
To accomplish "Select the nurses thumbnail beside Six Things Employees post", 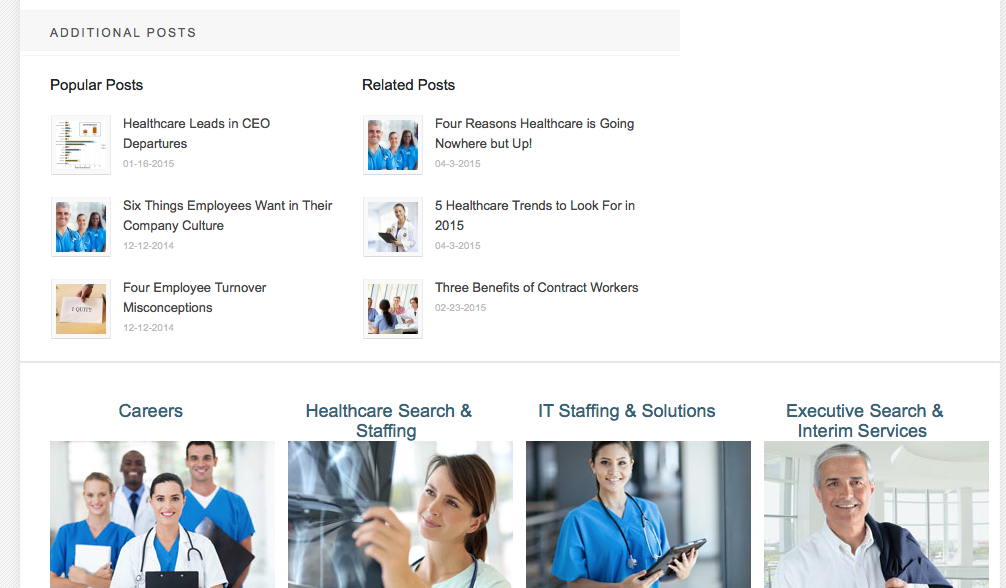I will 81,227.
